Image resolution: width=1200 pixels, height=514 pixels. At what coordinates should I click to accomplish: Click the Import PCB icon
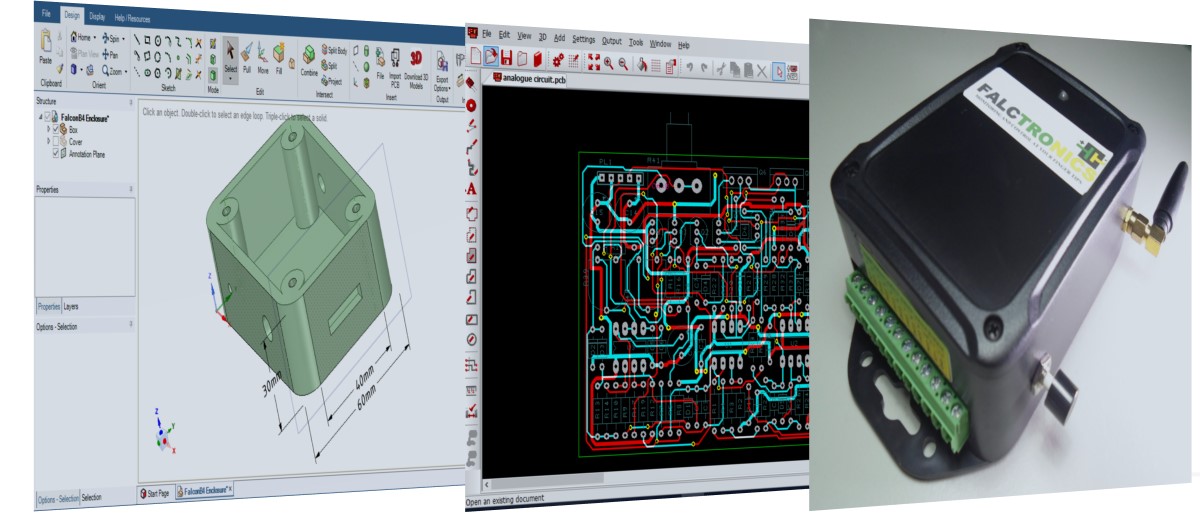[395, 57]
